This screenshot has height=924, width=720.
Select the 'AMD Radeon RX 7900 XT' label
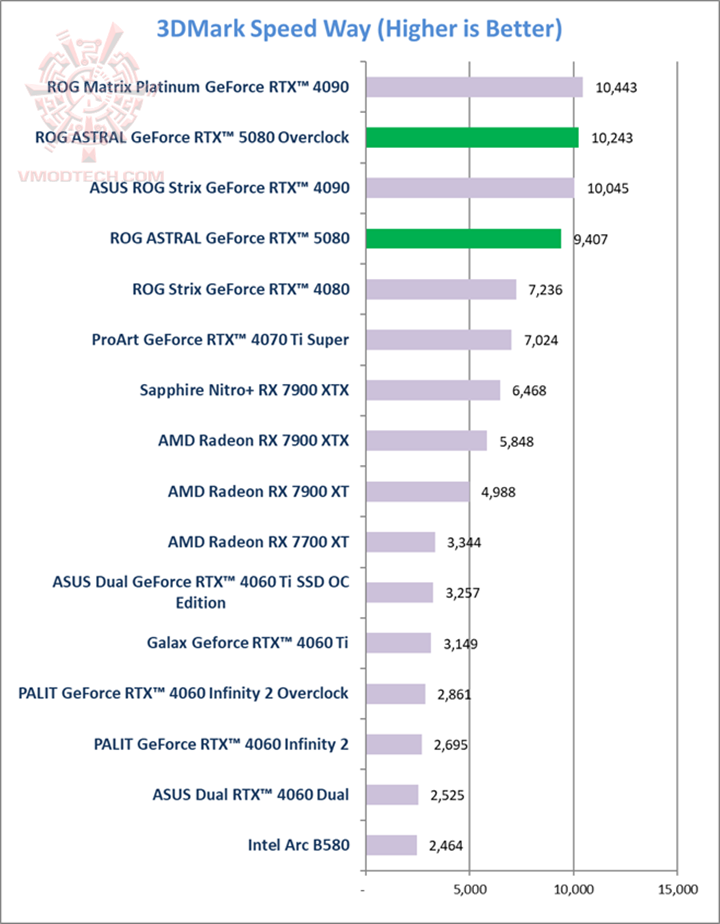[259, 491]
